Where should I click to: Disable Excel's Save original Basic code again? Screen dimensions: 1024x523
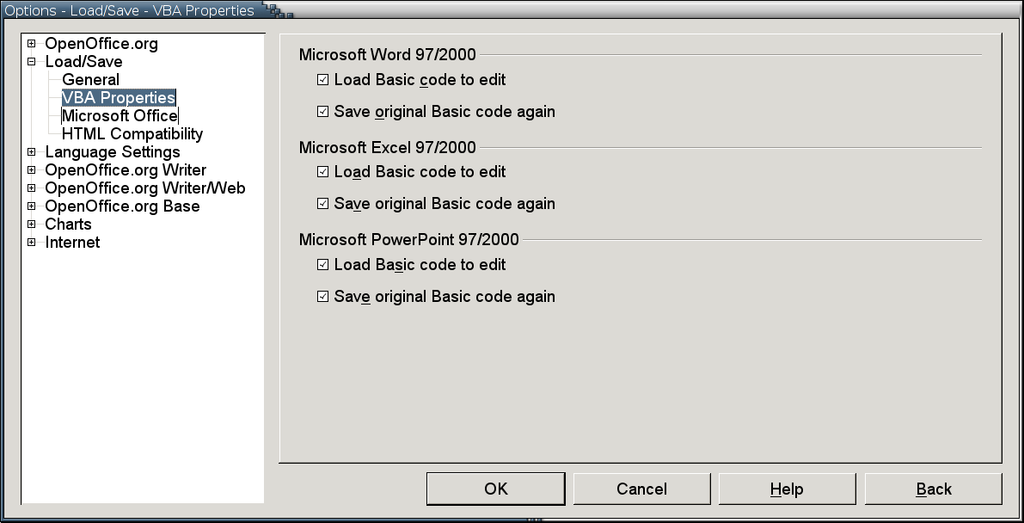pos(323,204)
